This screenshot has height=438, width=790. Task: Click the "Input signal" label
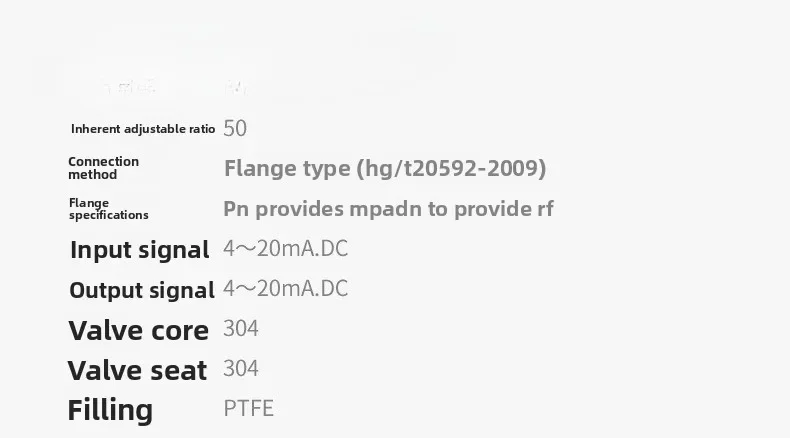(139, 250)
